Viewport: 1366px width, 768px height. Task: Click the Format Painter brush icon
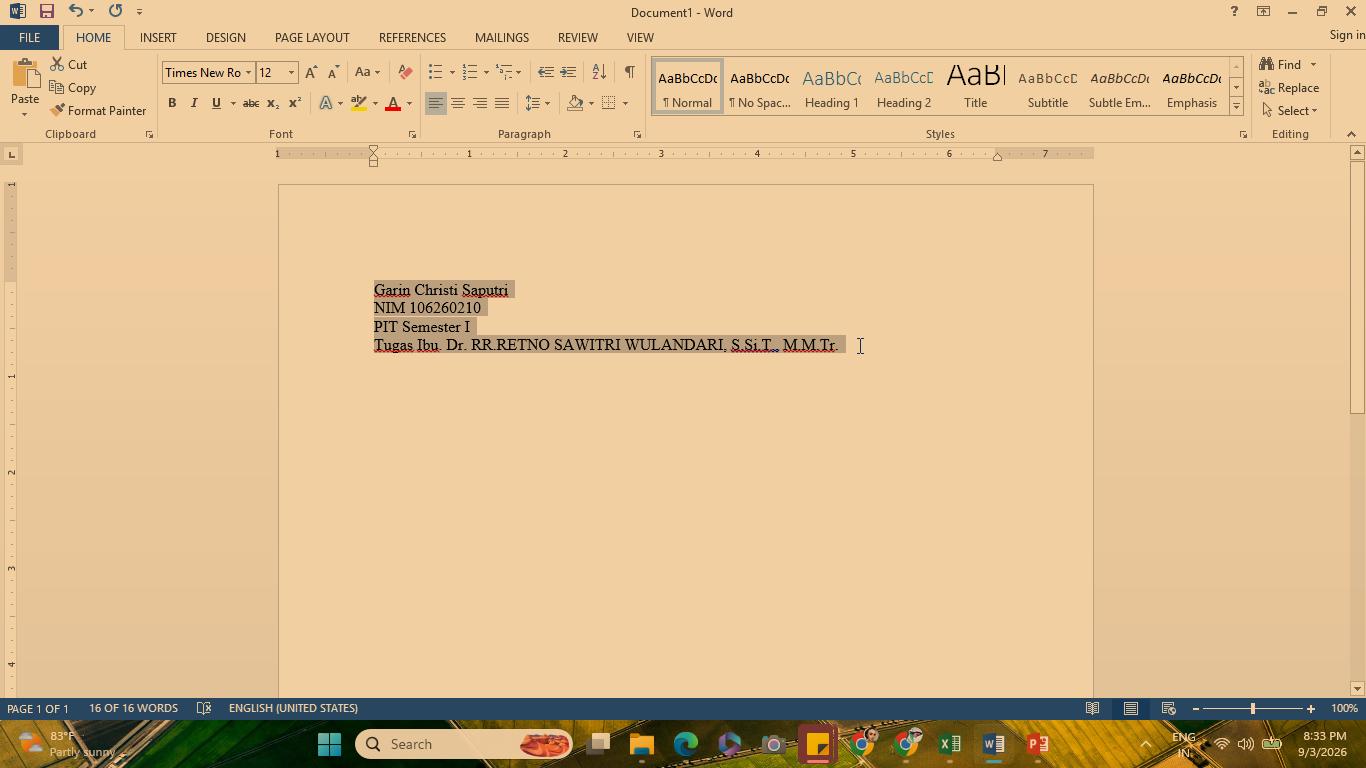57,110
